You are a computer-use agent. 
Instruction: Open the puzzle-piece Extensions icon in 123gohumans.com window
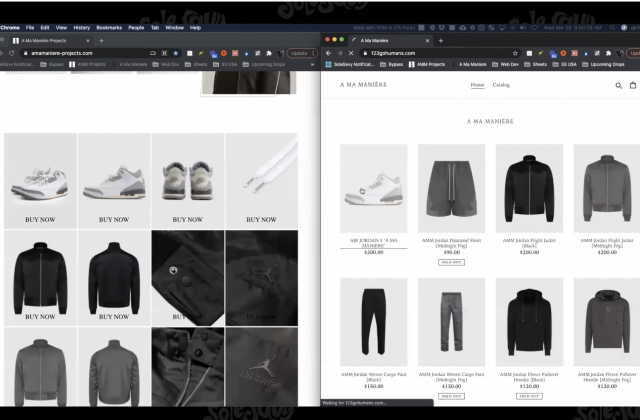coord(609,53)
